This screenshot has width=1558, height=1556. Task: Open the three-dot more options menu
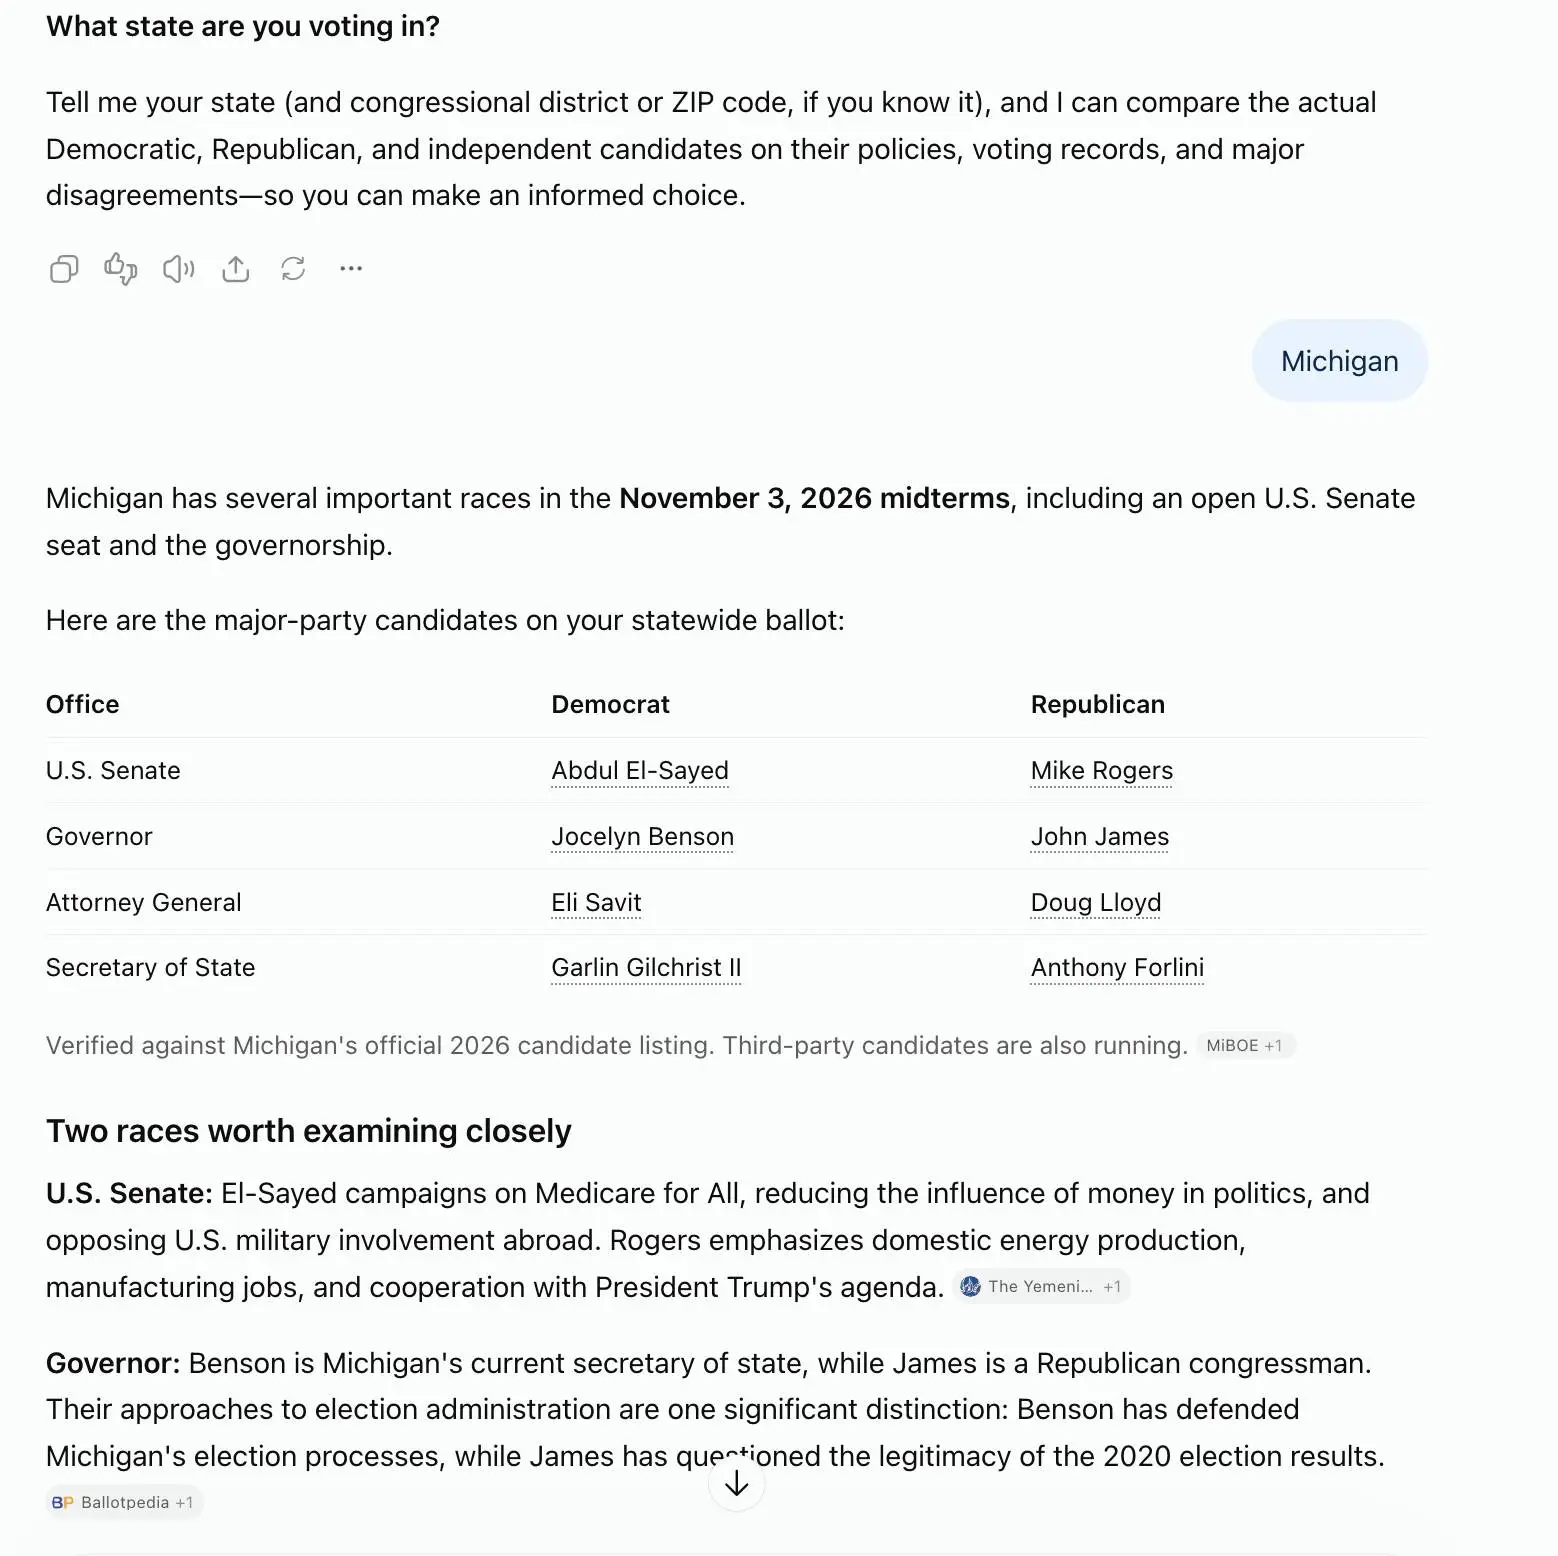[351, 269]
